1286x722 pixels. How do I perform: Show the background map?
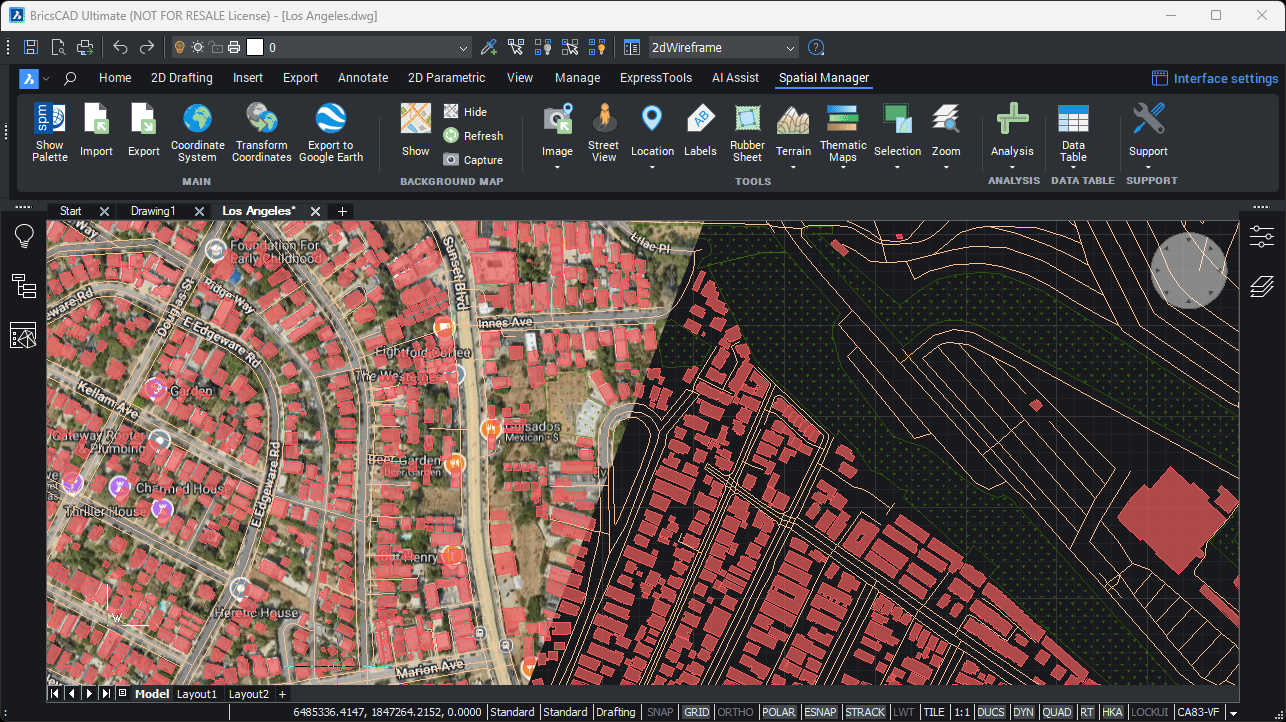tap(416, 132)
